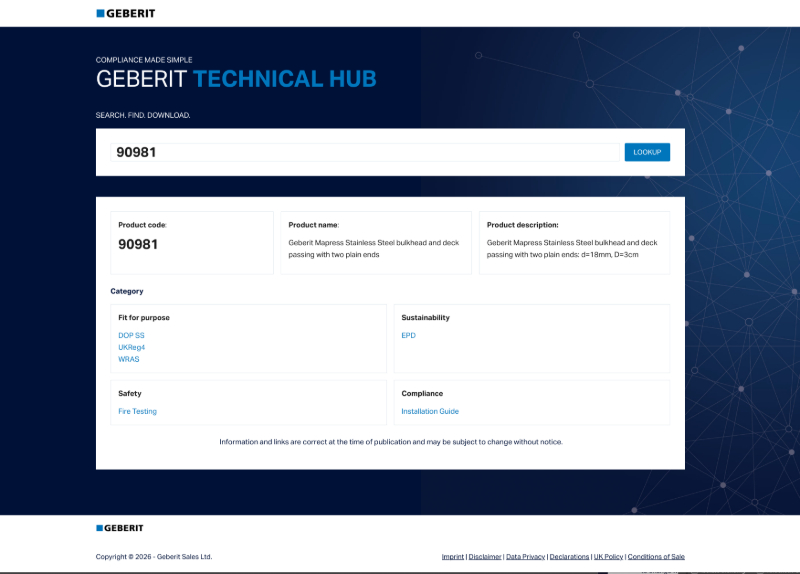Screen dimensions: 800x574
Task: Click the Copyright Geberit Sales Ltd. text
Action: (154, 557)
